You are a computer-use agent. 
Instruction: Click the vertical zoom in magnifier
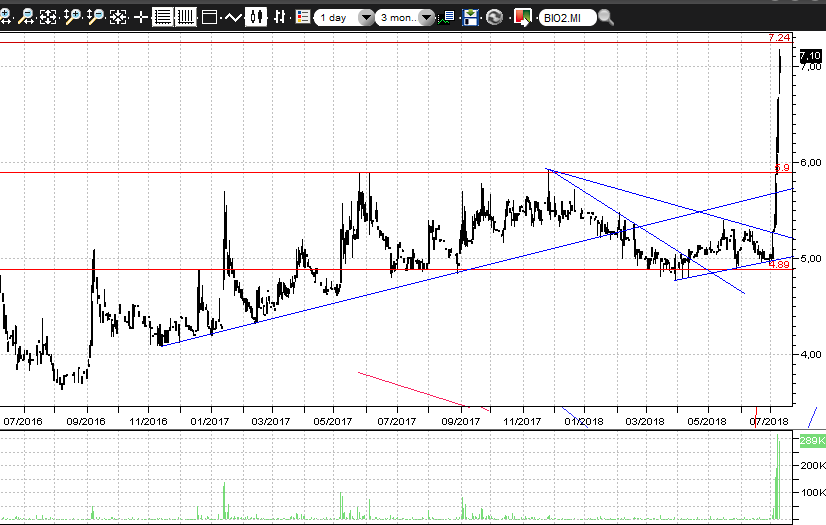(72, 17)
